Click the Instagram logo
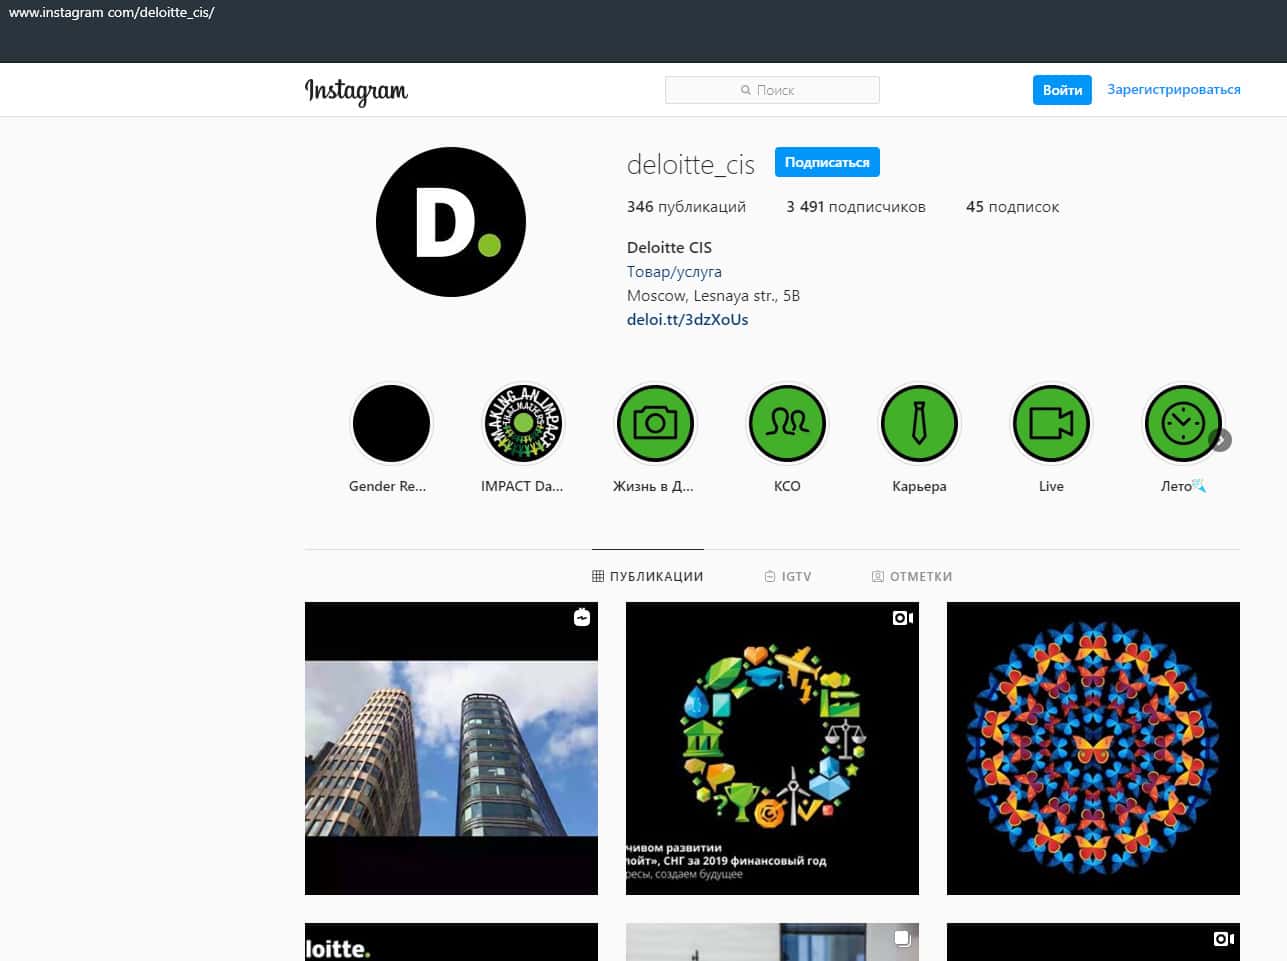The image size is (1287, 961). point(356,91)
